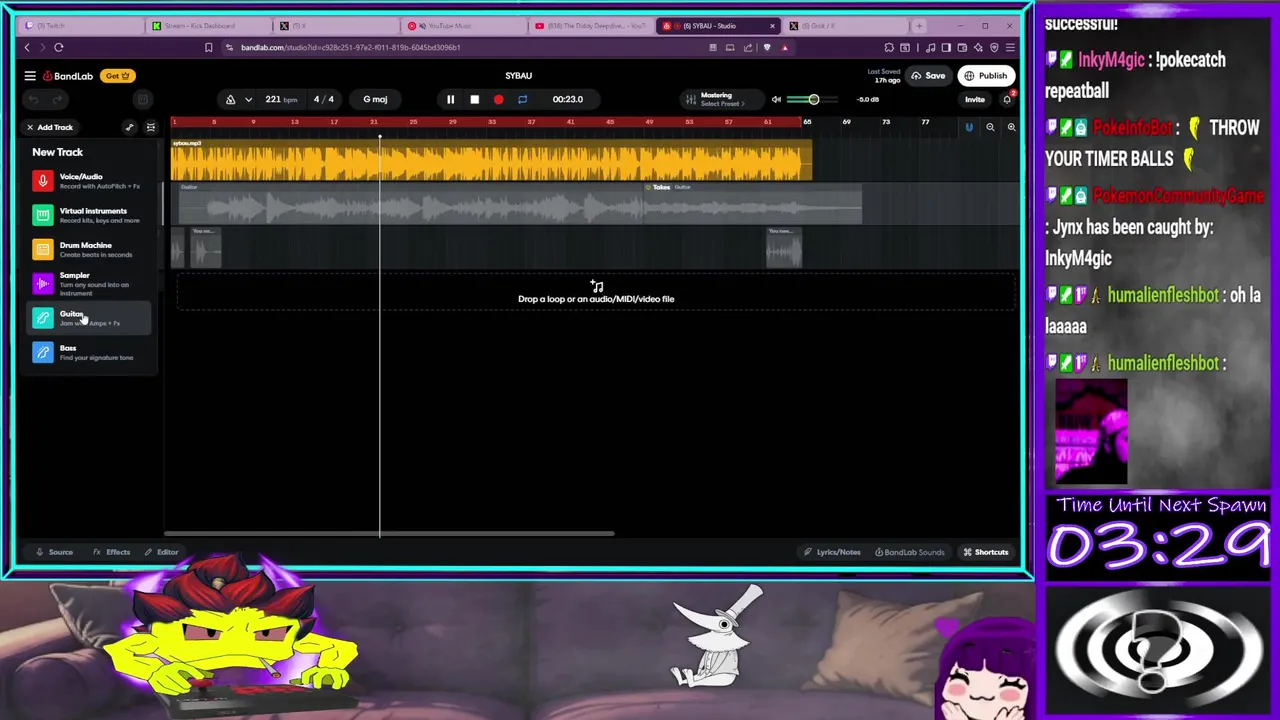Expand the metronome options dropdown
Image resolution: width=1280 pixels, height=720 pixels.
(x=248, y=99)
